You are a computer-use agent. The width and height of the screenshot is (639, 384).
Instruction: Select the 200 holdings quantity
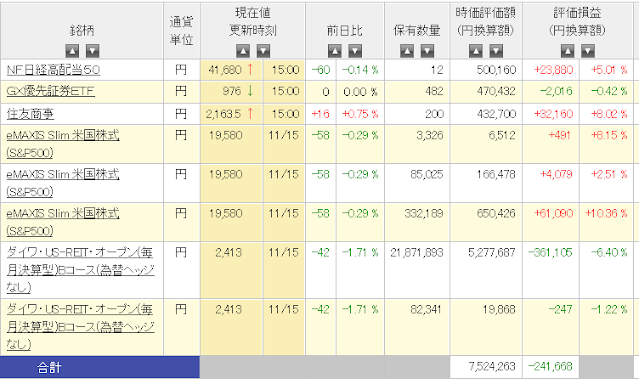coord(434,114)
